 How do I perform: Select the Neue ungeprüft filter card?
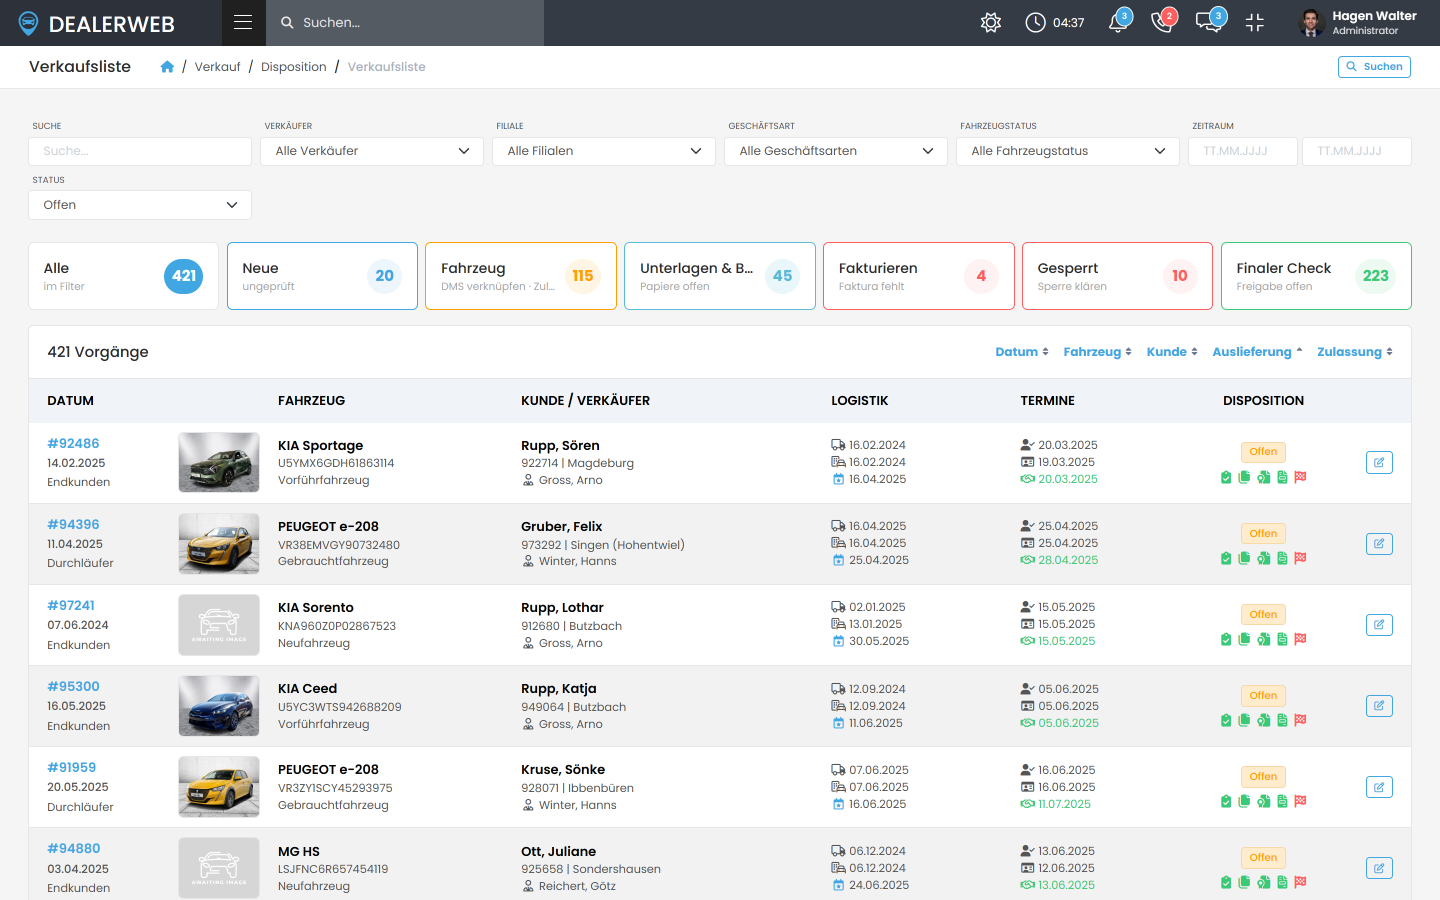pyautogui.click(x=322, y=276)
